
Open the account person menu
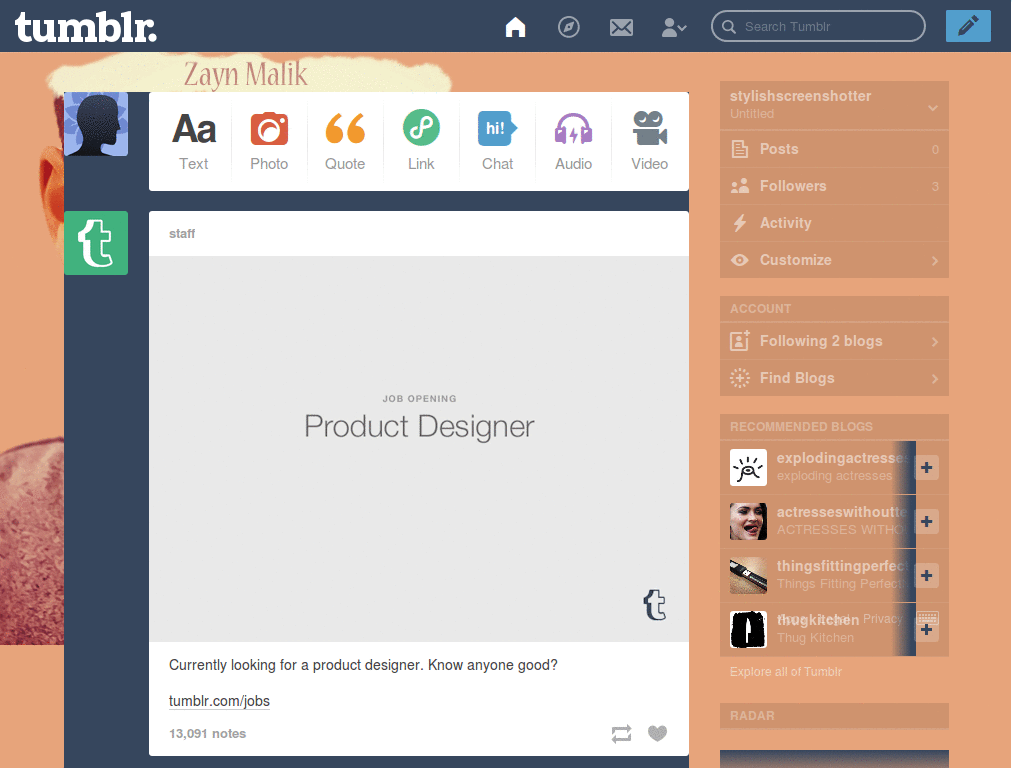click(673, 27)
